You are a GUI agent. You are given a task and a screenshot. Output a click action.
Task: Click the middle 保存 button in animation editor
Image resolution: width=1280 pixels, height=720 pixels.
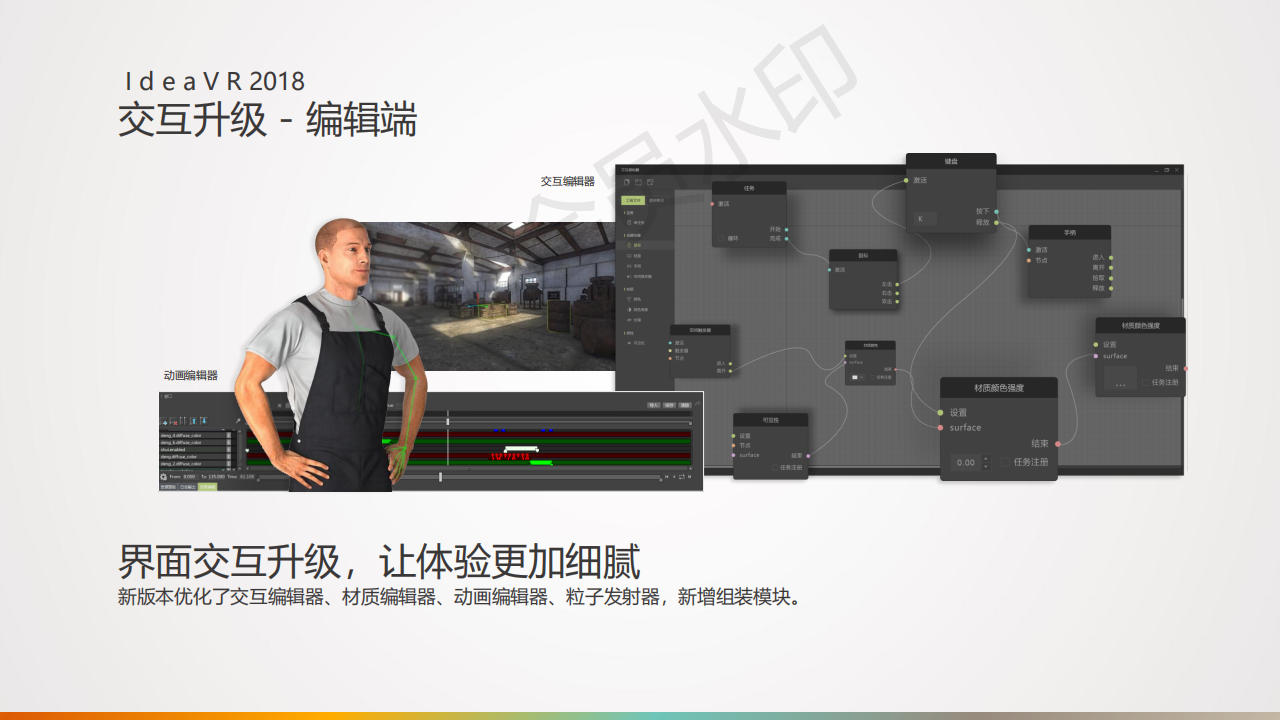click(669, 405)
